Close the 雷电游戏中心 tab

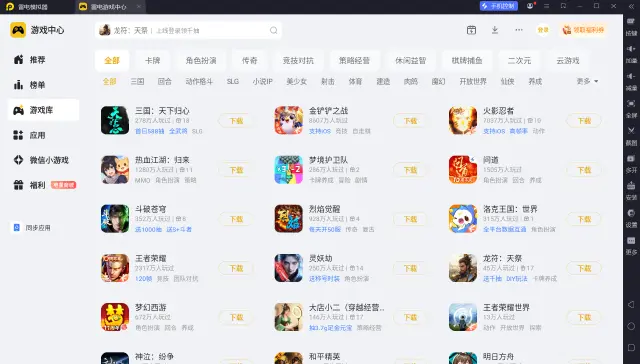point(139,7)
